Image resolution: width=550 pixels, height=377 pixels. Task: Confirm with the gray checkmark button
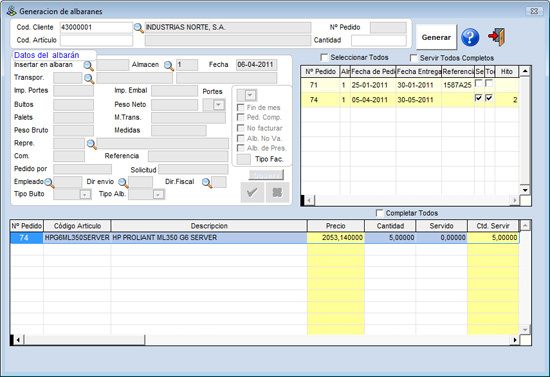pyautogui.click(x=252, y=192)
